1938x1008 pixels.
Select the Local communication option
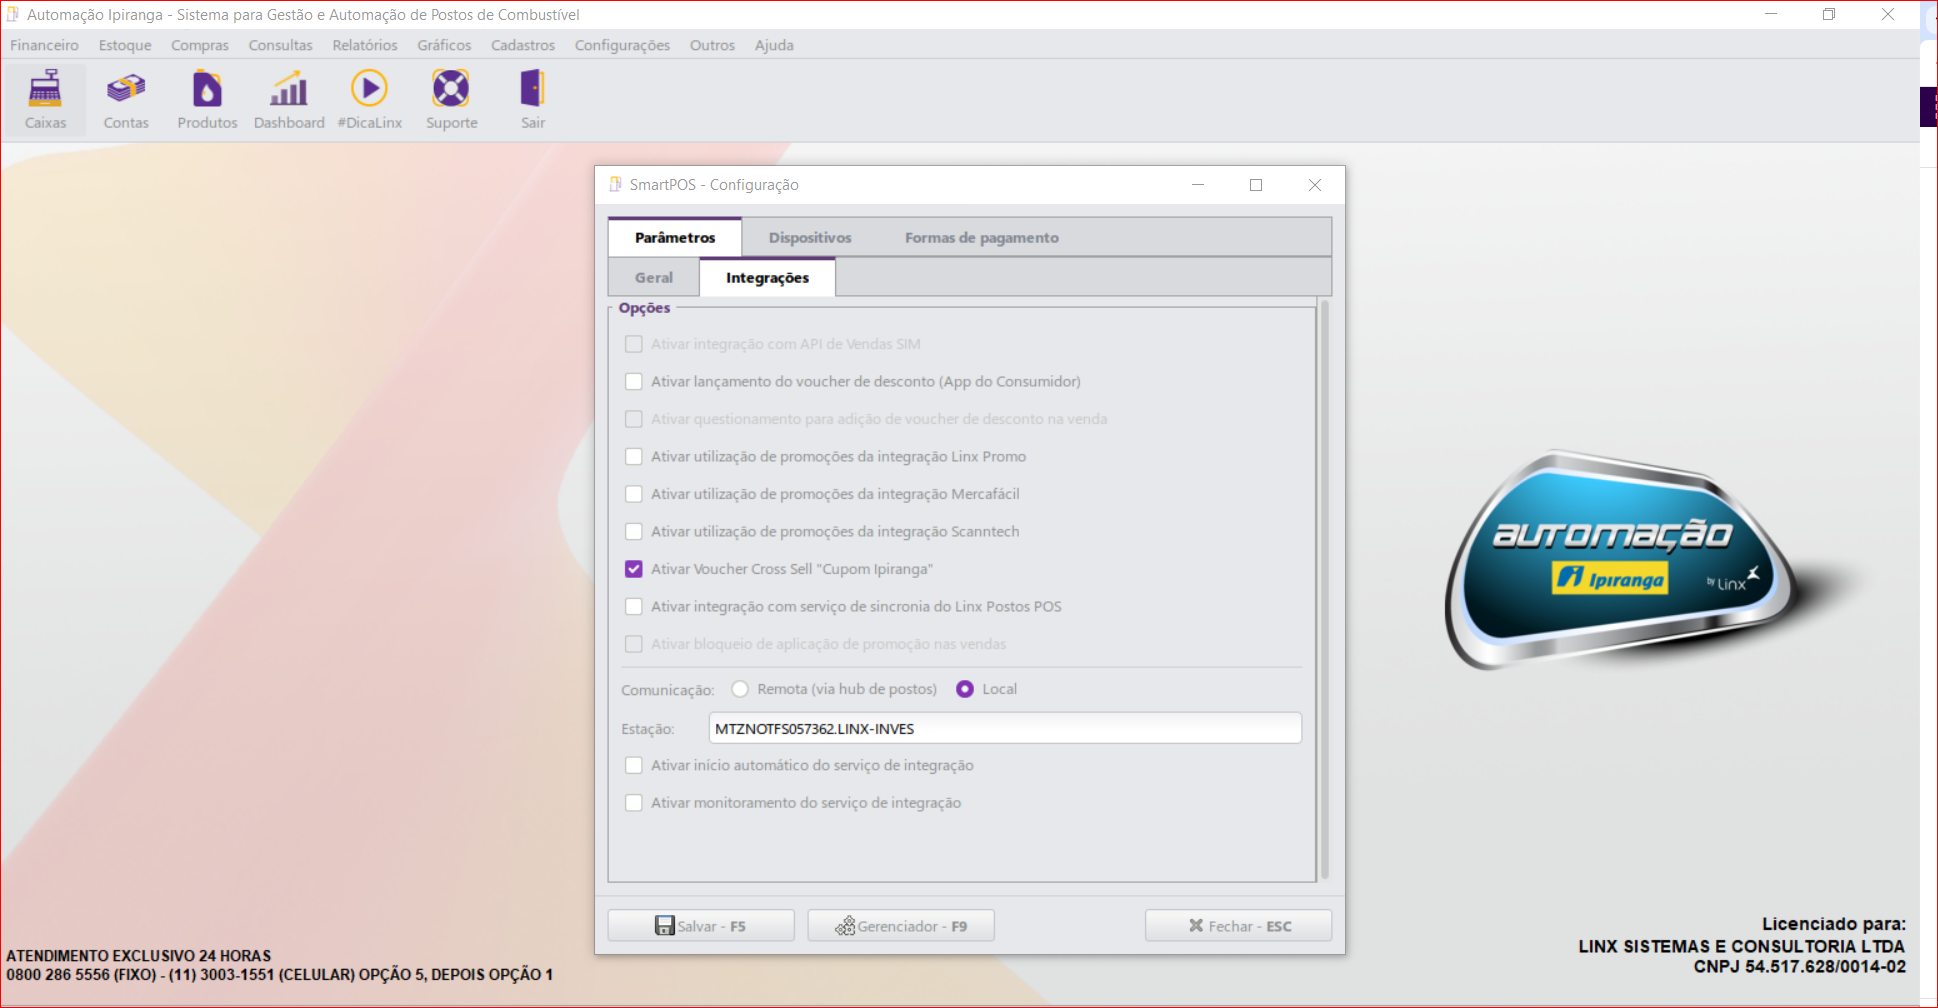[965, 689]
